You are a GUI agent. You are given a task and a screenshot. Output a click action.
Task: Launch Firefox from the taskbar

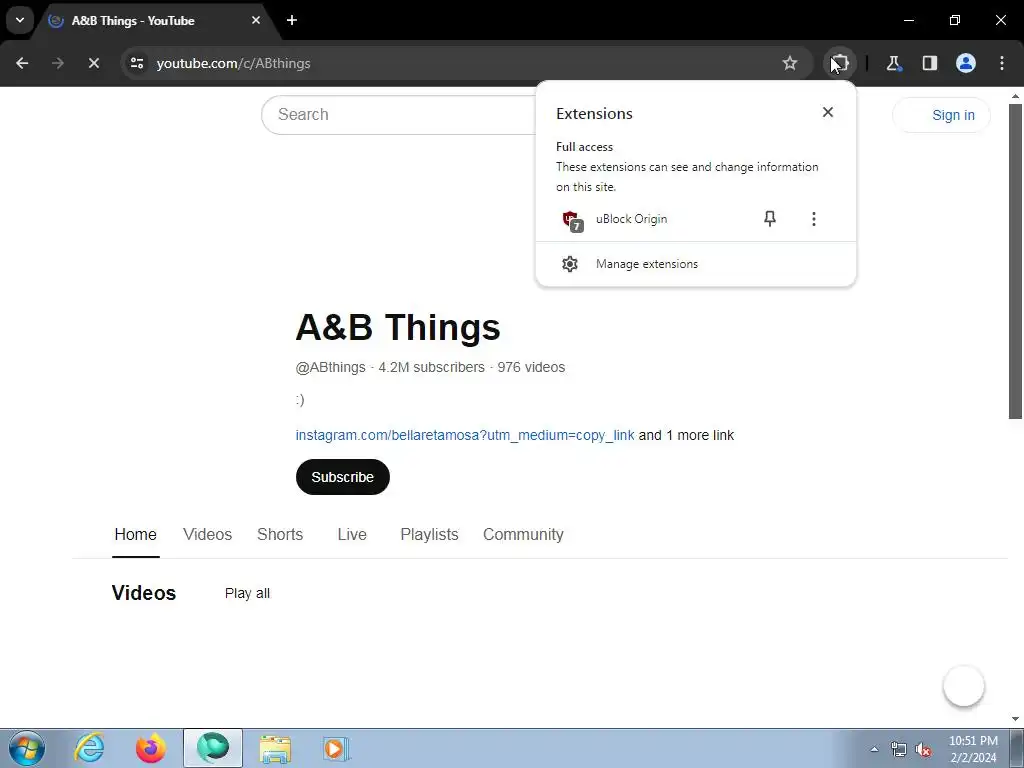point(151,748)
